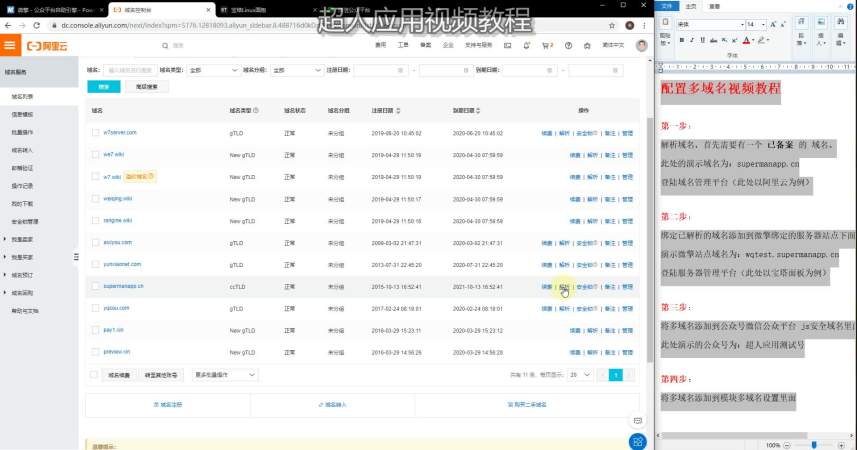Image resolution: width=857 pixels, height=450 pixels.
Task: Adjust the document zoom slider
Action: [814, 445]
